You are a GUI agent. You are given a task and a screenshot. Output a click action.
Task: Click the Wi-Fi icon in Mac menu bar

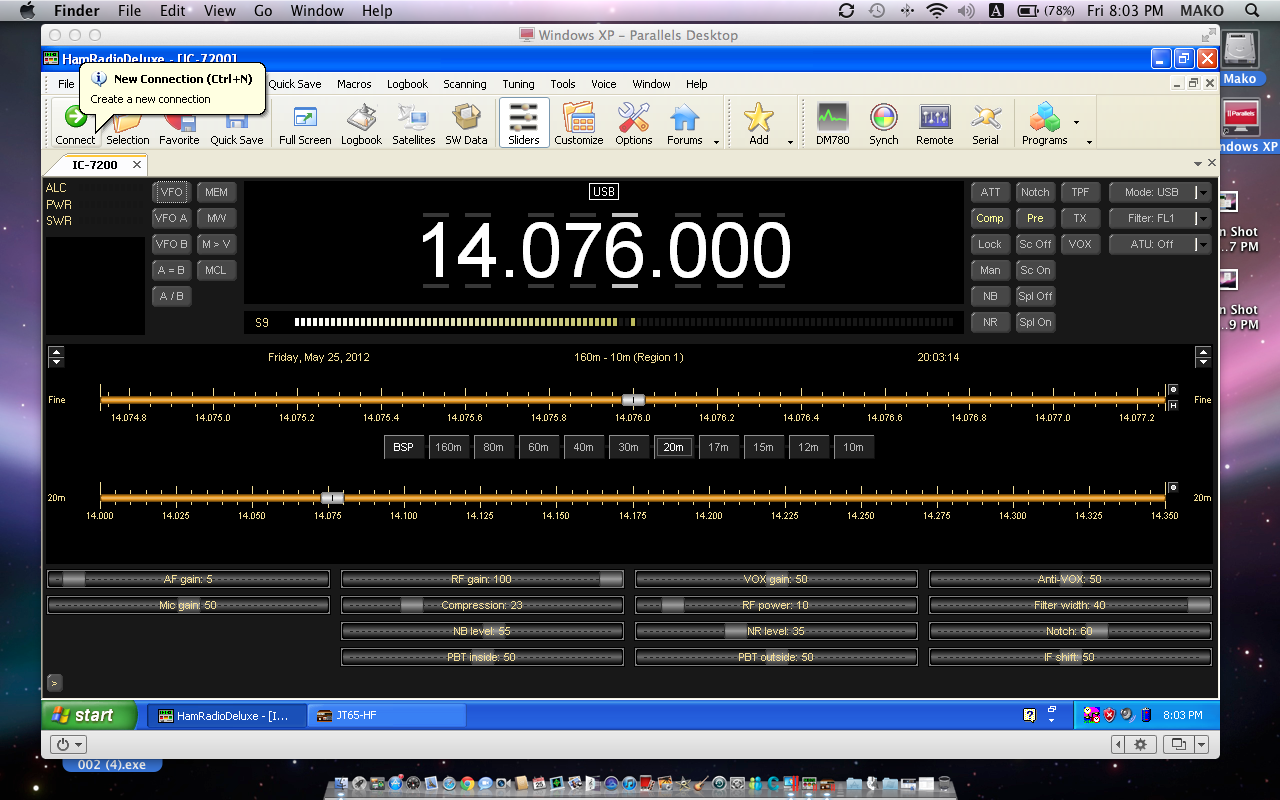tap(937, 11)
